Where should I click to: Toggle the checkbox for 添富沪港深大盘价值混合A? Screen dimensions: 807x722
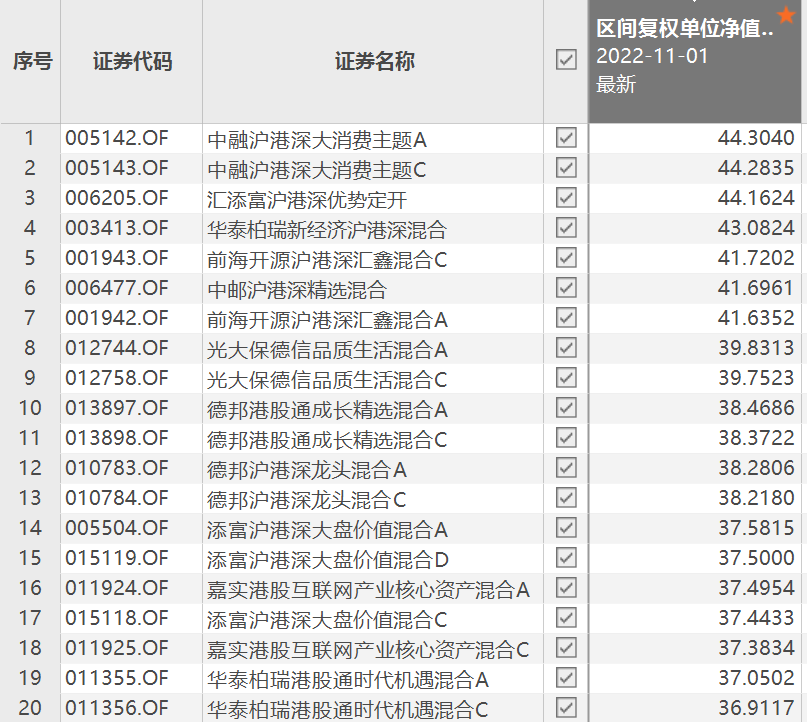point(566,527)
